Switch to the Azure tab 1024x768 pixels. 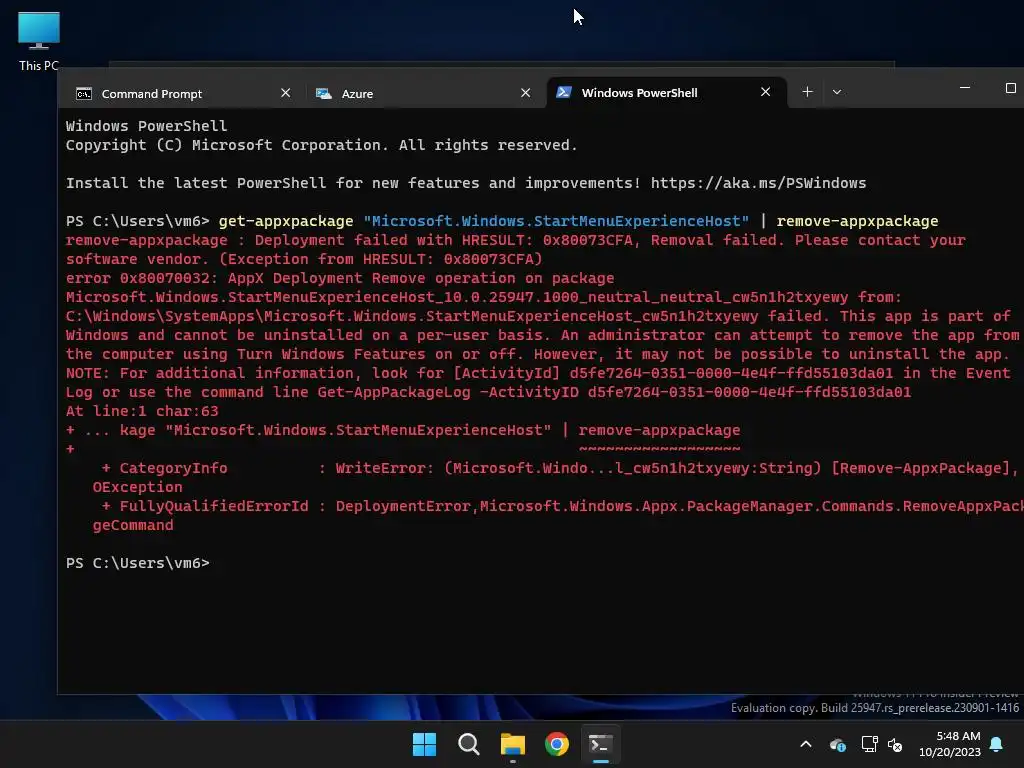(x=424, y=93)
